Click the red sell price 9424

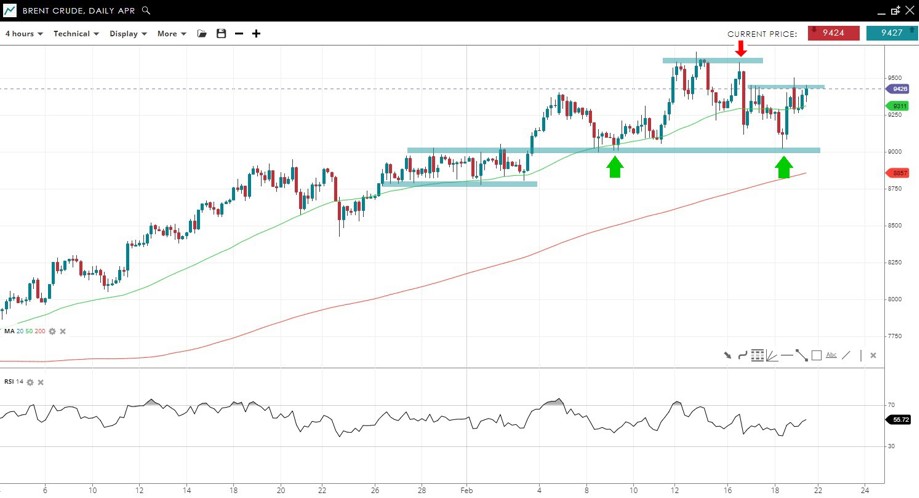pos(834,33)
